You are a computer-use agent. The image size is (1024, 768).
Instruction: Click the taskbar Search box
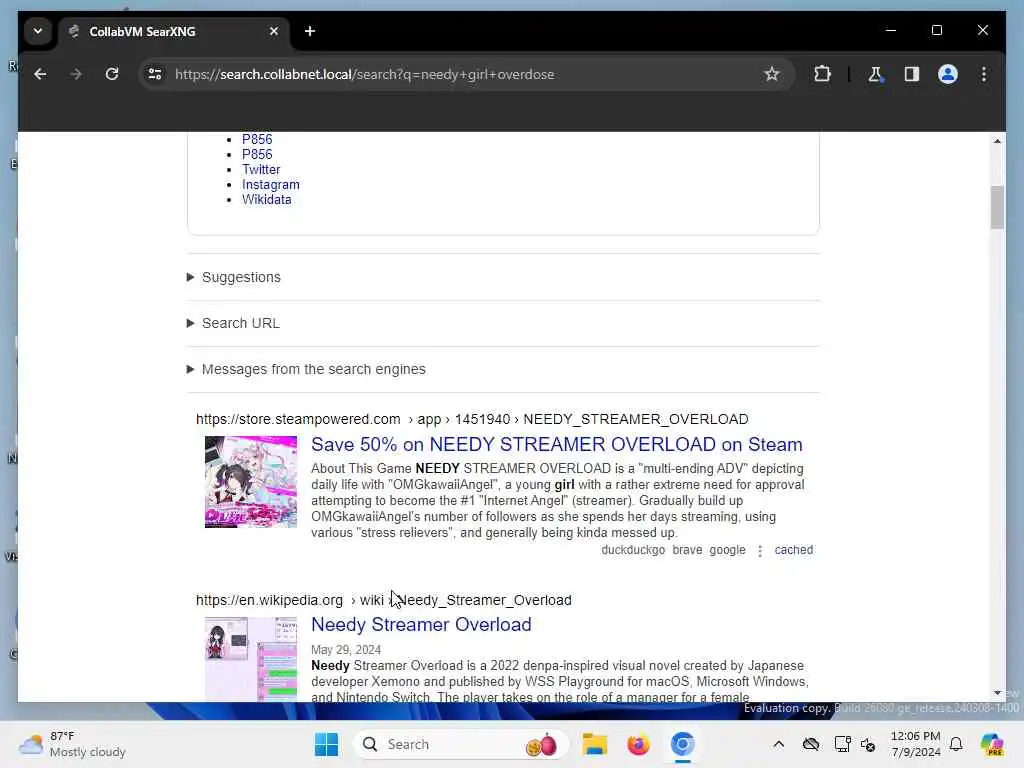pos(461,744)
